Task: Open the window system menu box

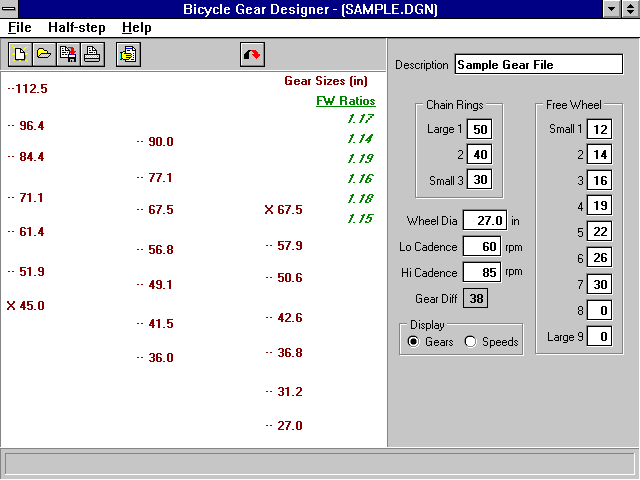Action: [10, 9]
